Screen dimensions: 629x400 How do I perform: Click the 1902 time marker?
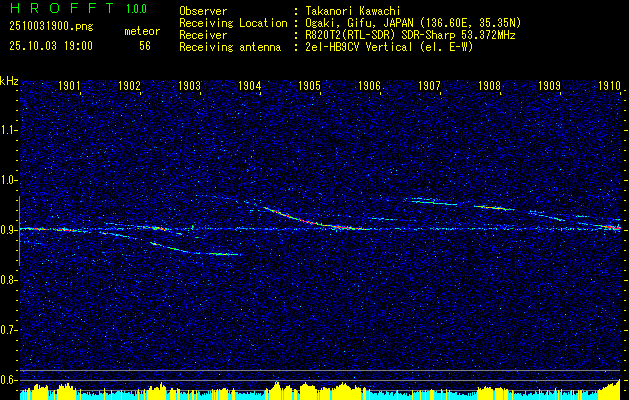130,85
